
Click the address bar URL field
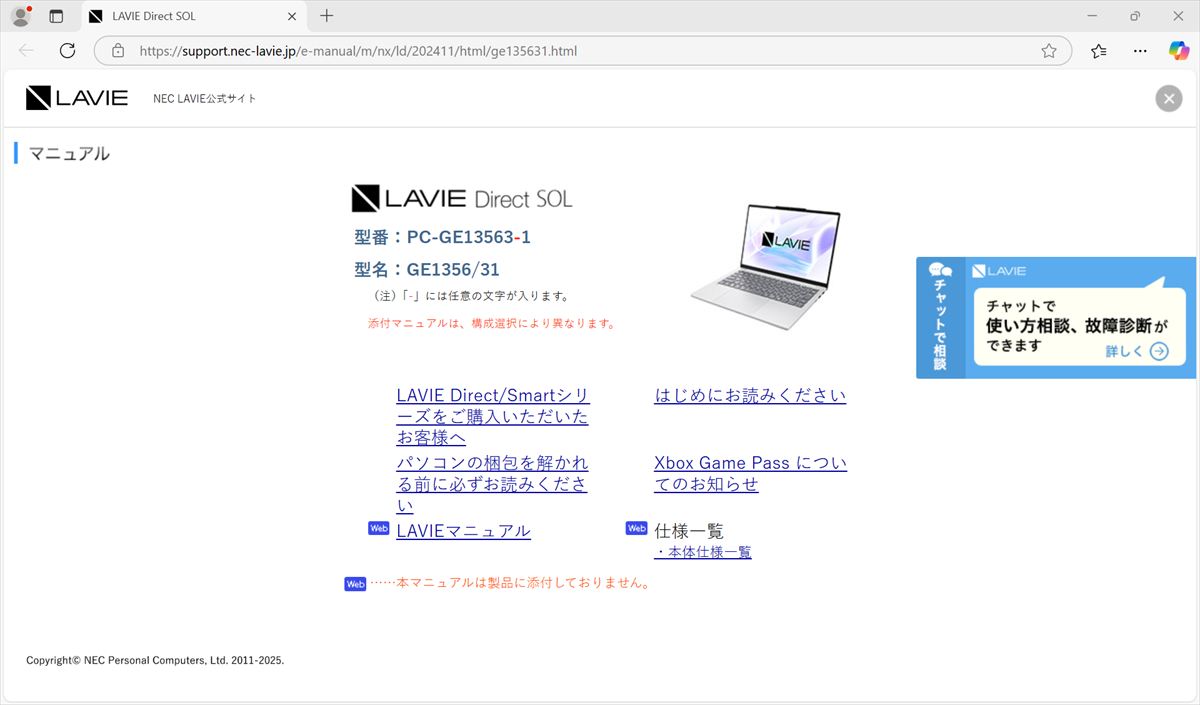(582, 51)
